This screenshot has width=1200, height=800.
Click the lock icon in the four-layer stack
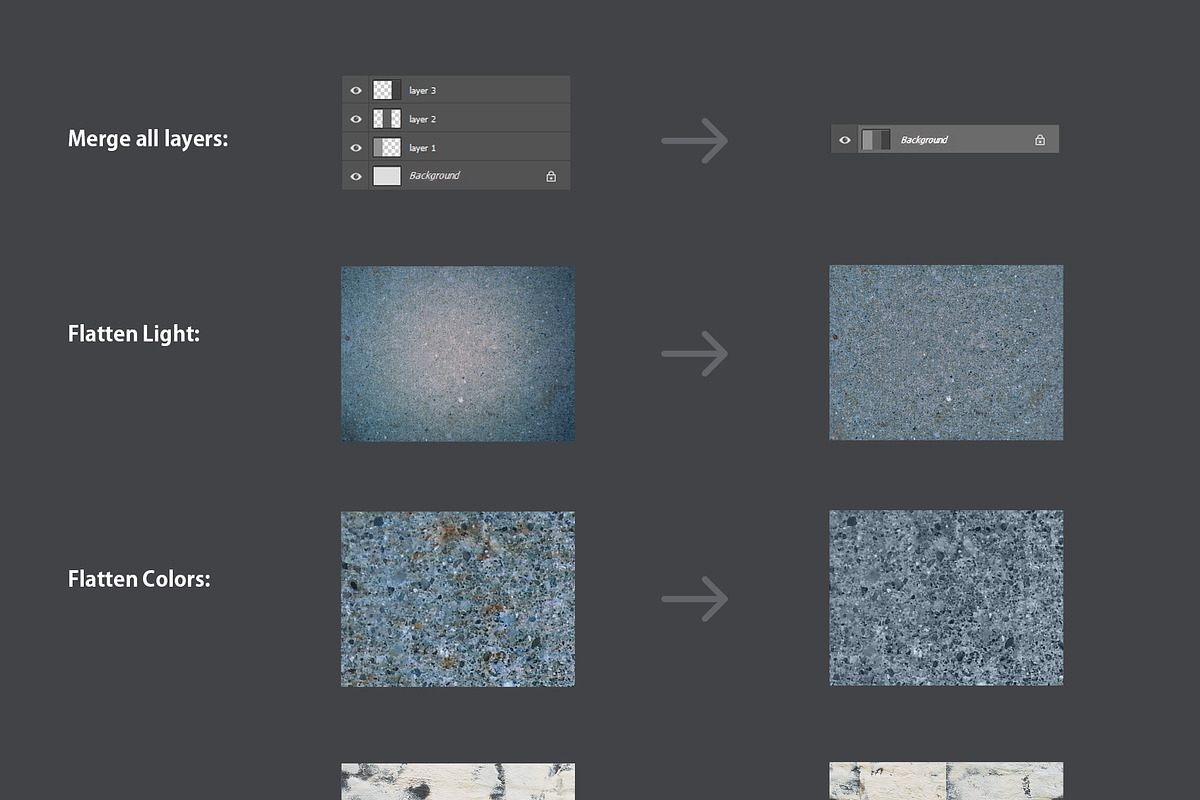click(551, 177)
